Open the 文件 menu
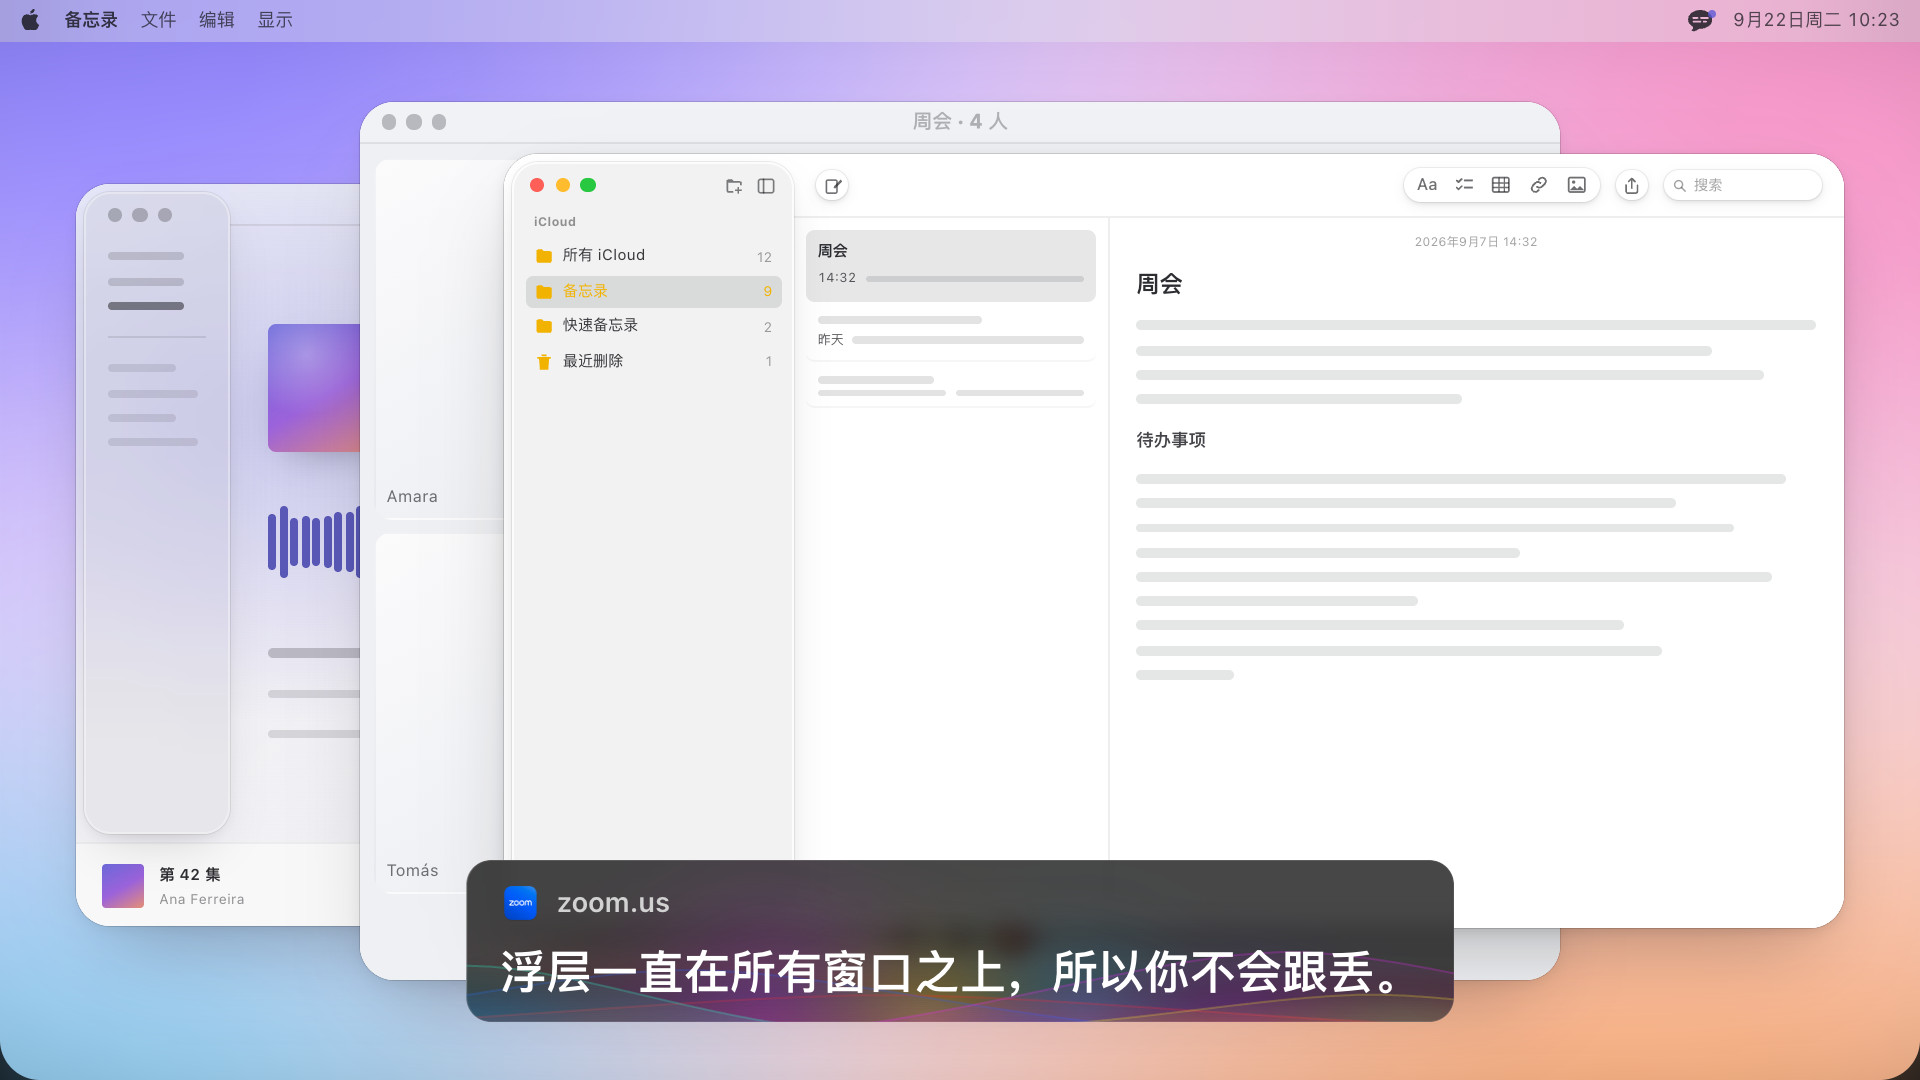The height and width of the screenshot is (1080, 1920). click(158, 20)
